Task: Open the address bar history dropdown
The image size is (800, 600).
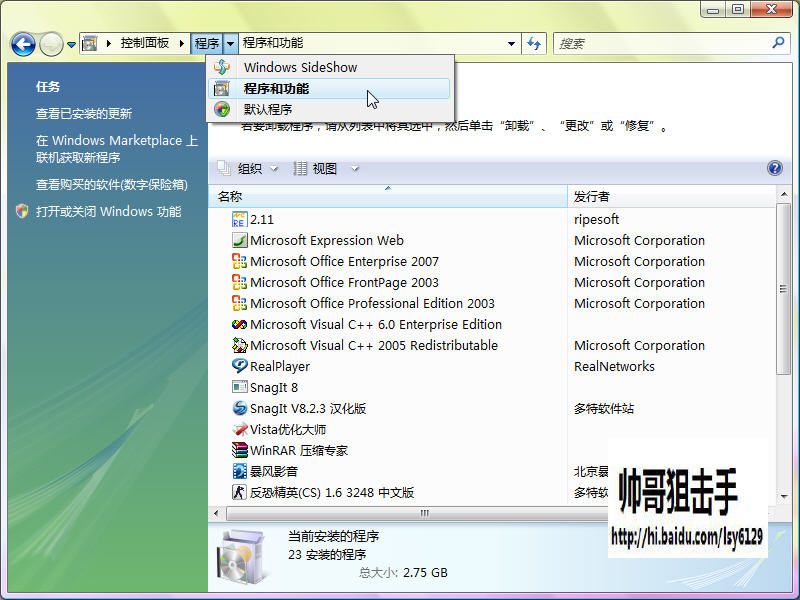Action: (511, 44)
